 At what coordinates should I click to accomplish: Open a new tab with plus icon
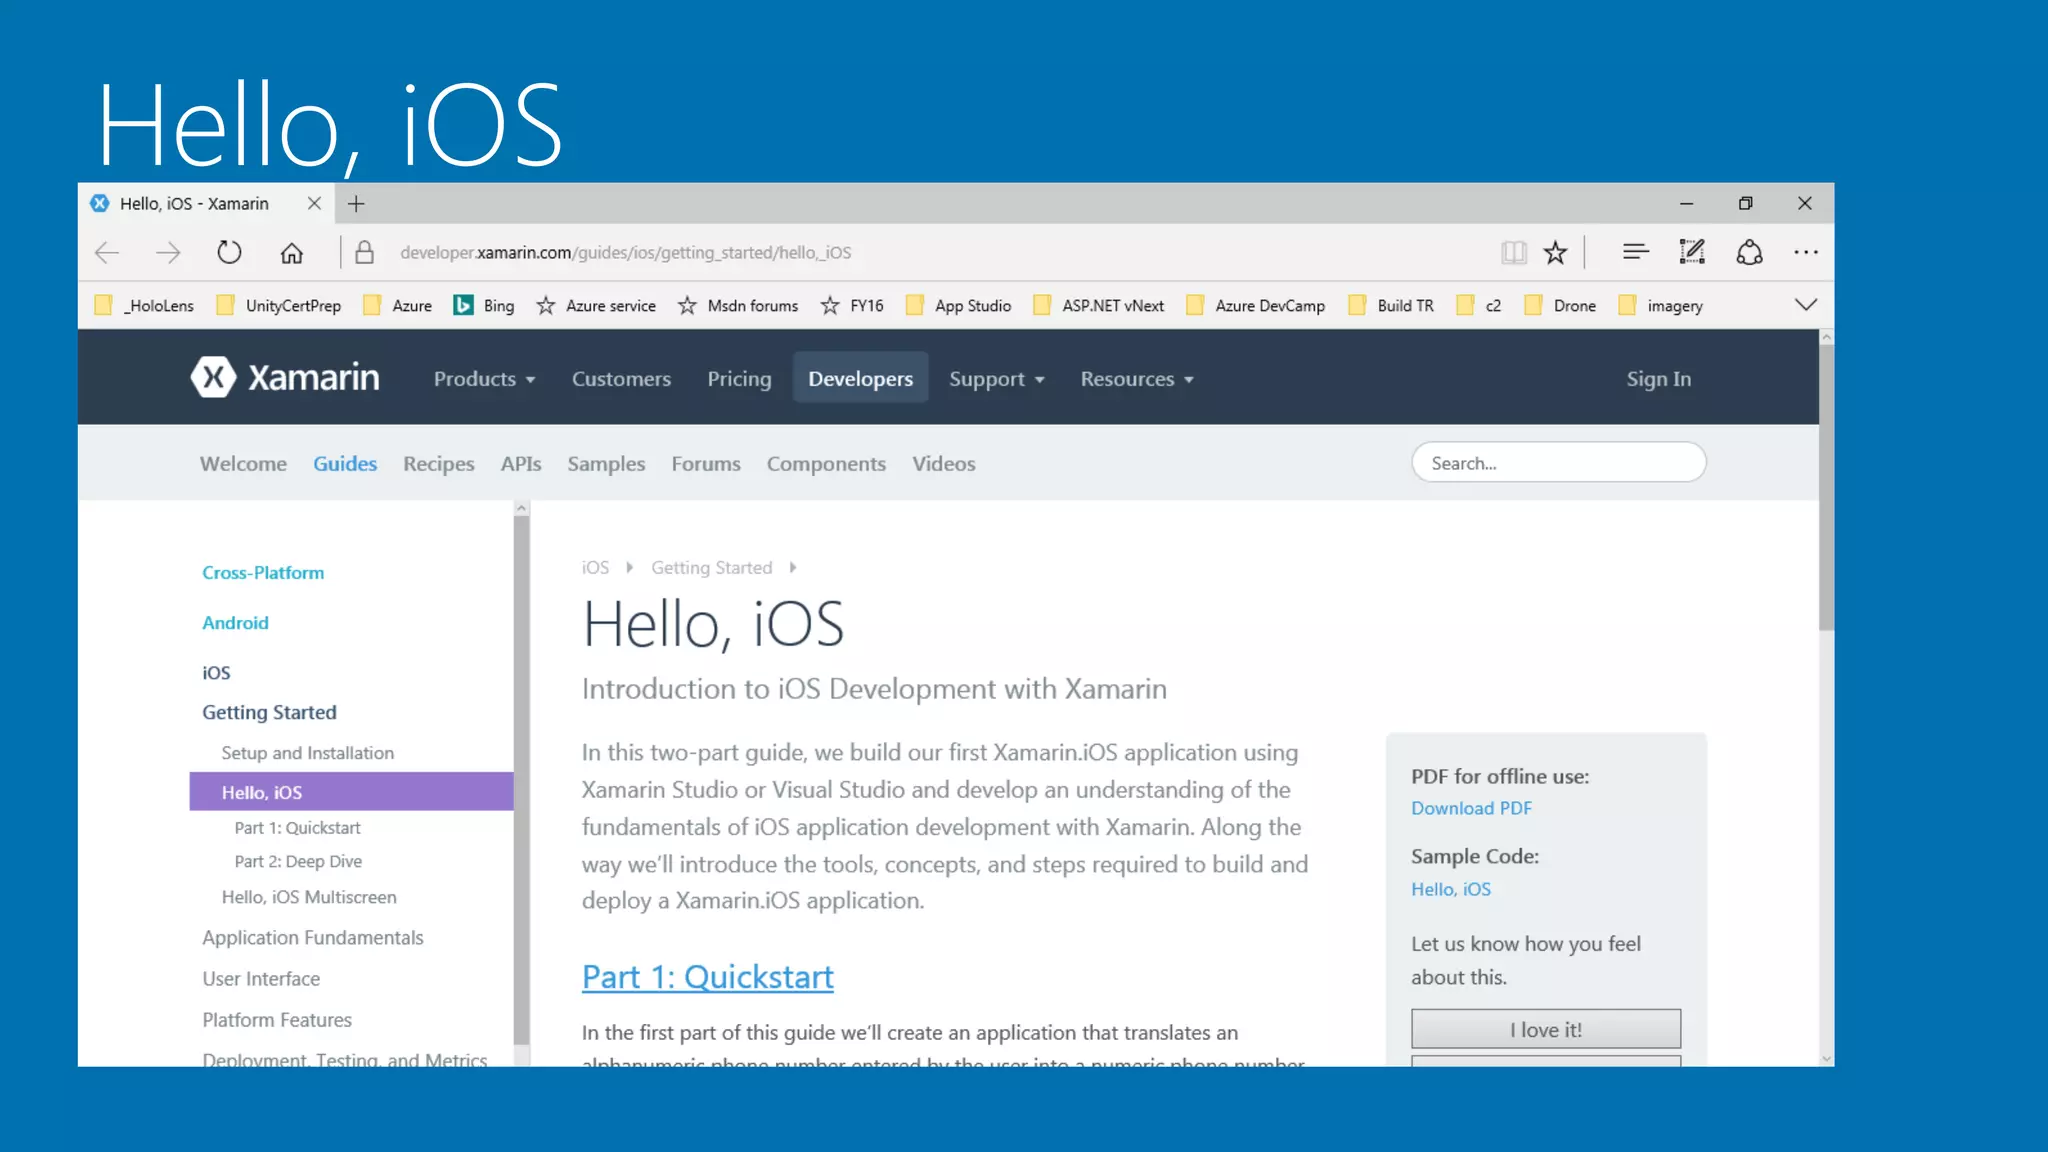[356, 204]
